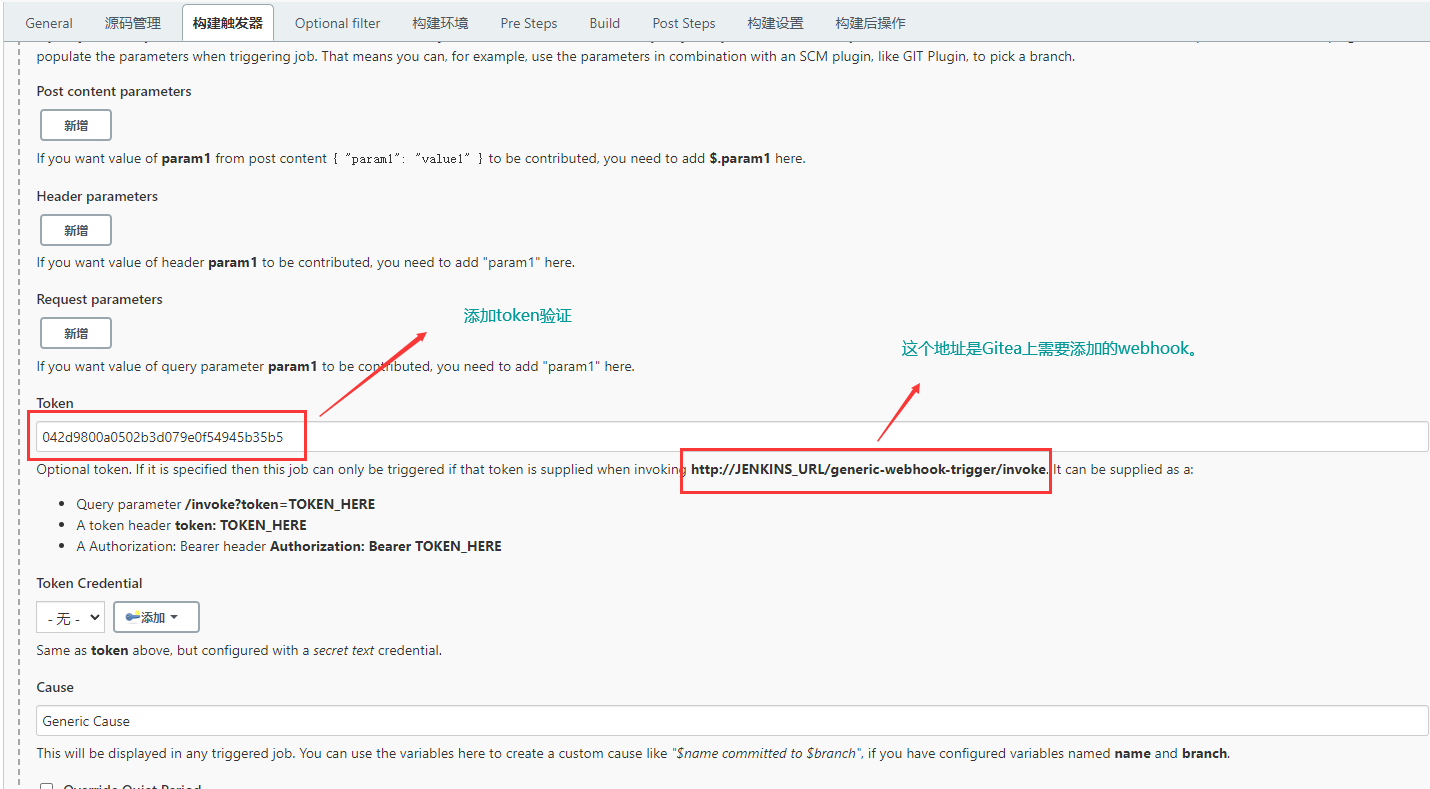
Task: Go to the Optional filter tab
Action: click(337, 23)
